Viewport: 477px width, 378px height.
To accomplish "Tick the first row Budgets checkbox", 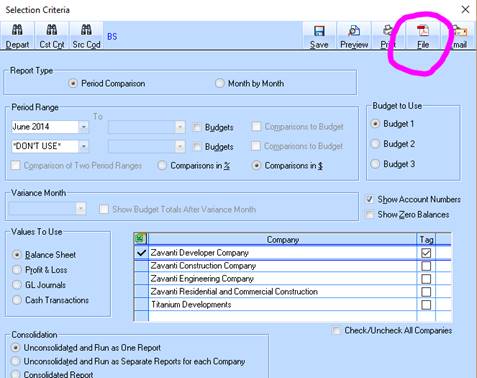I will pos(197,127).
